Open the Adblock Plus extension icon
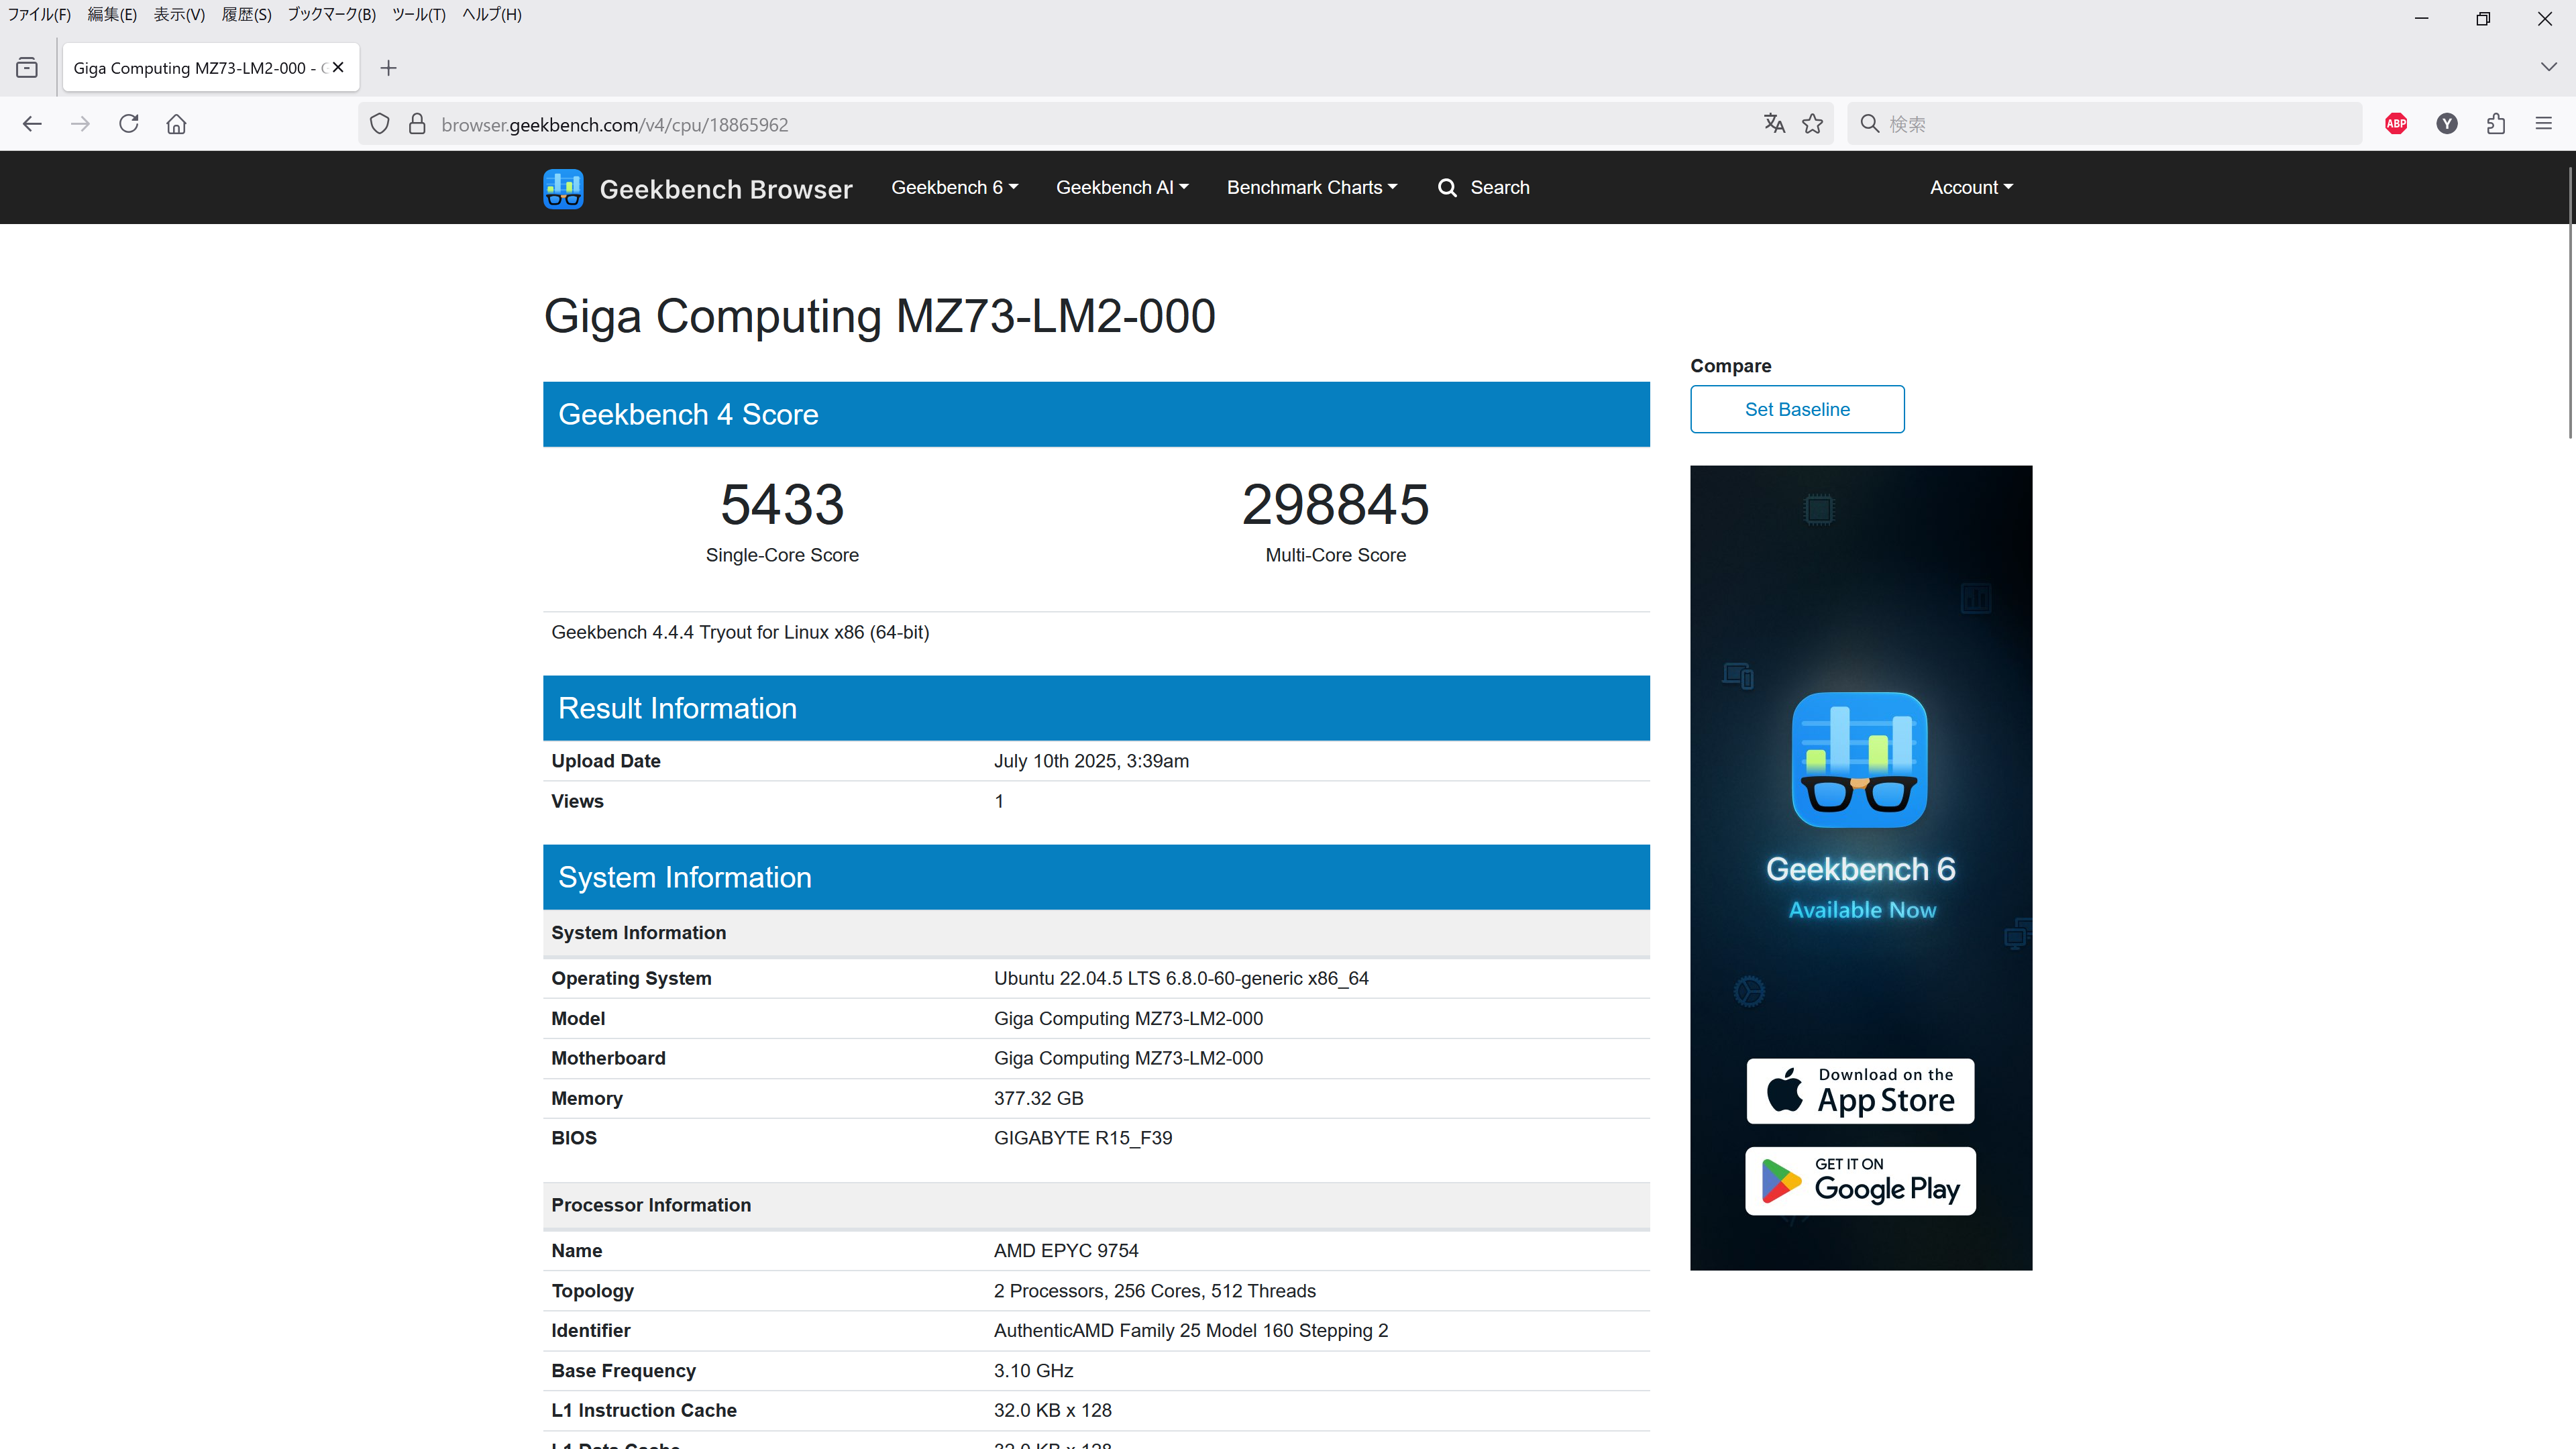The height and width of the screenshot is (1449, 2576). point(2396,124)
